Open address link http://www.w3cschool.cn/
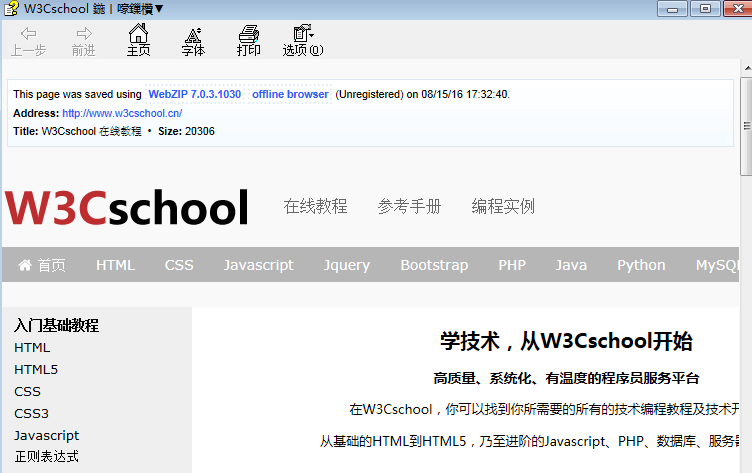The height and width of the screenshot is (473, 752). point(122,113)
